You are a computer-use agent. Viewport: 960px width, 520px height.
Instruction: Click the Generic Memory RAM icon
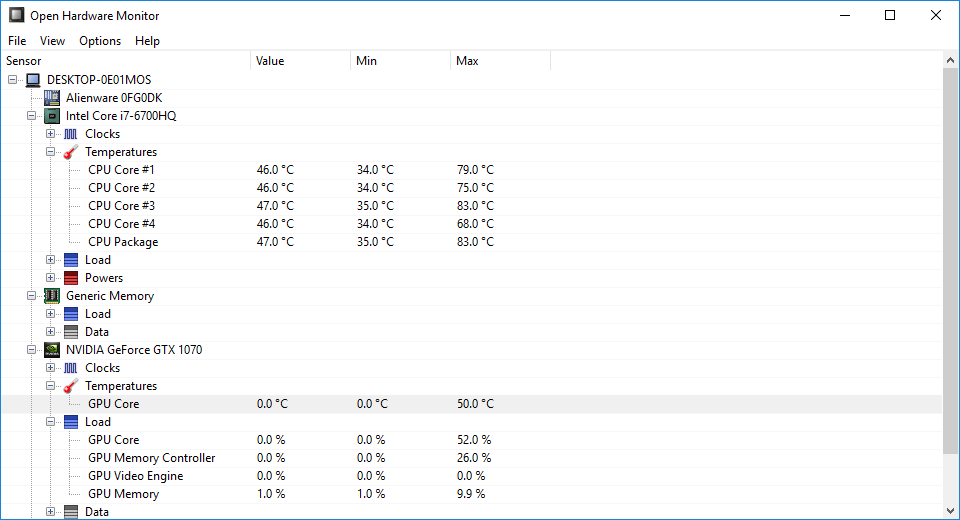52,296
